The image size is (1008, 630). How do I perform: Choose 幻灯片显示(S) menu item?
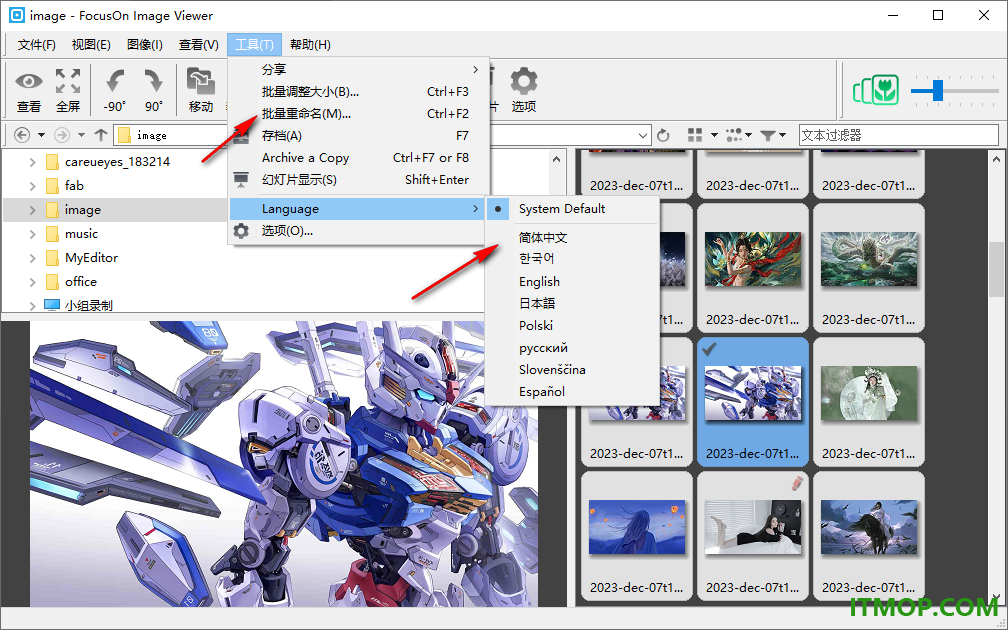(x=357, y=180)
